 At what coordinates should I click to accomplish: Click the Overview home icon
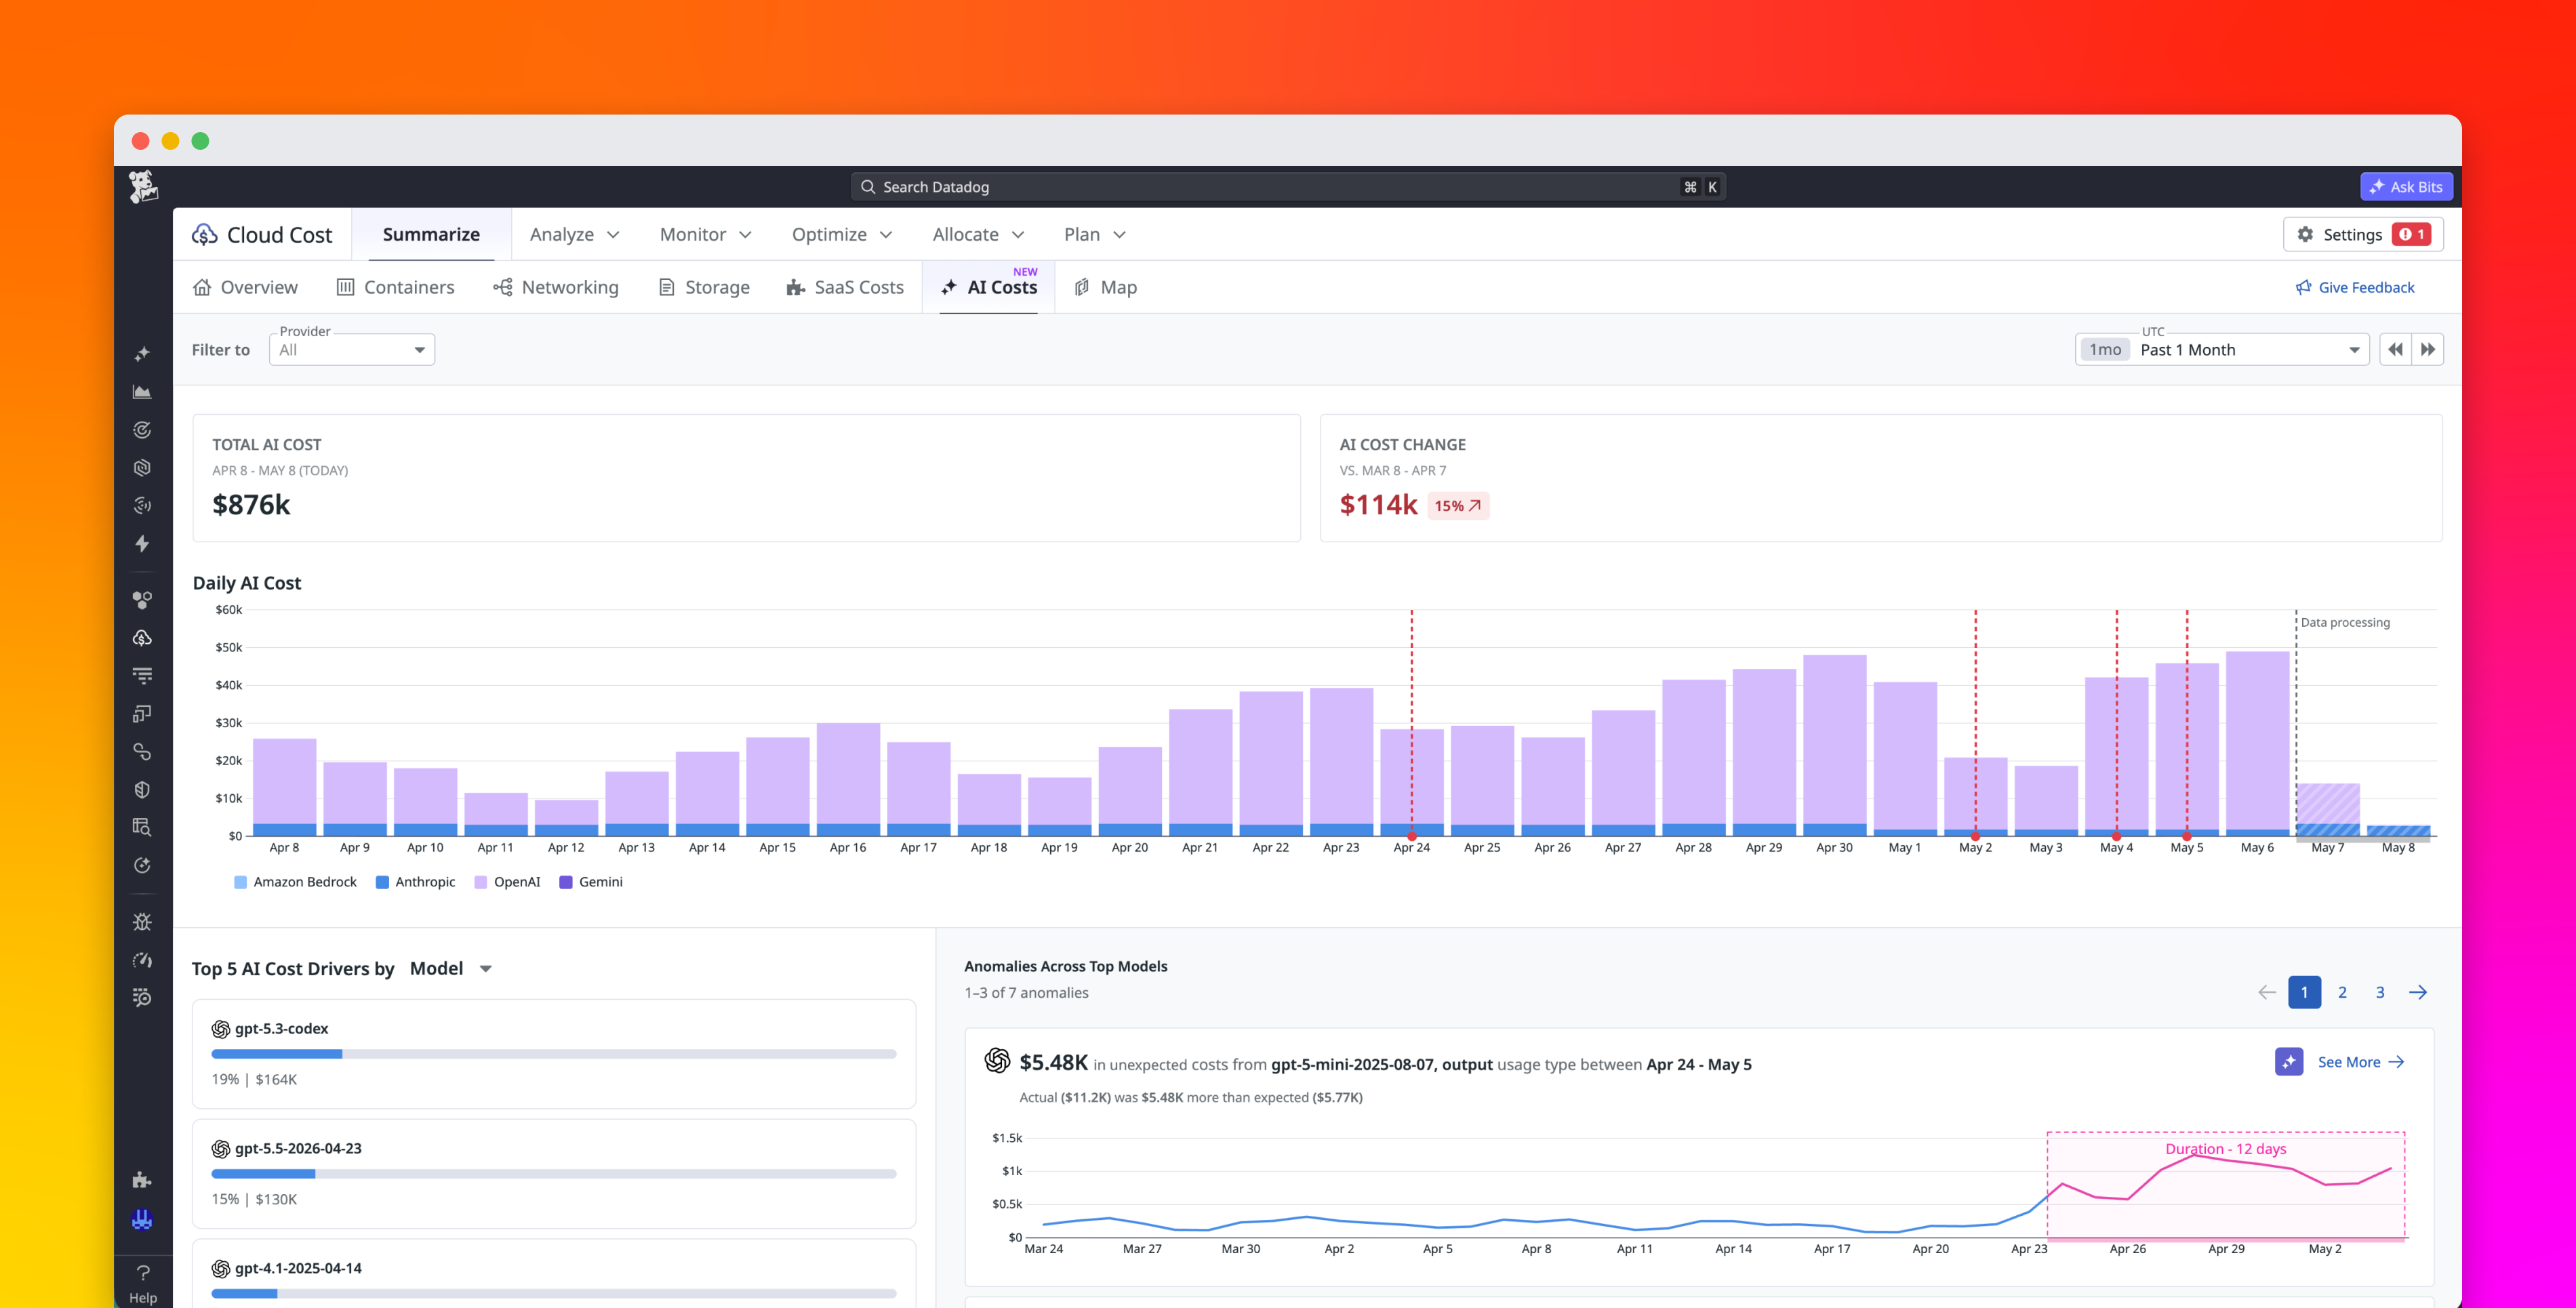click(202, 287)
